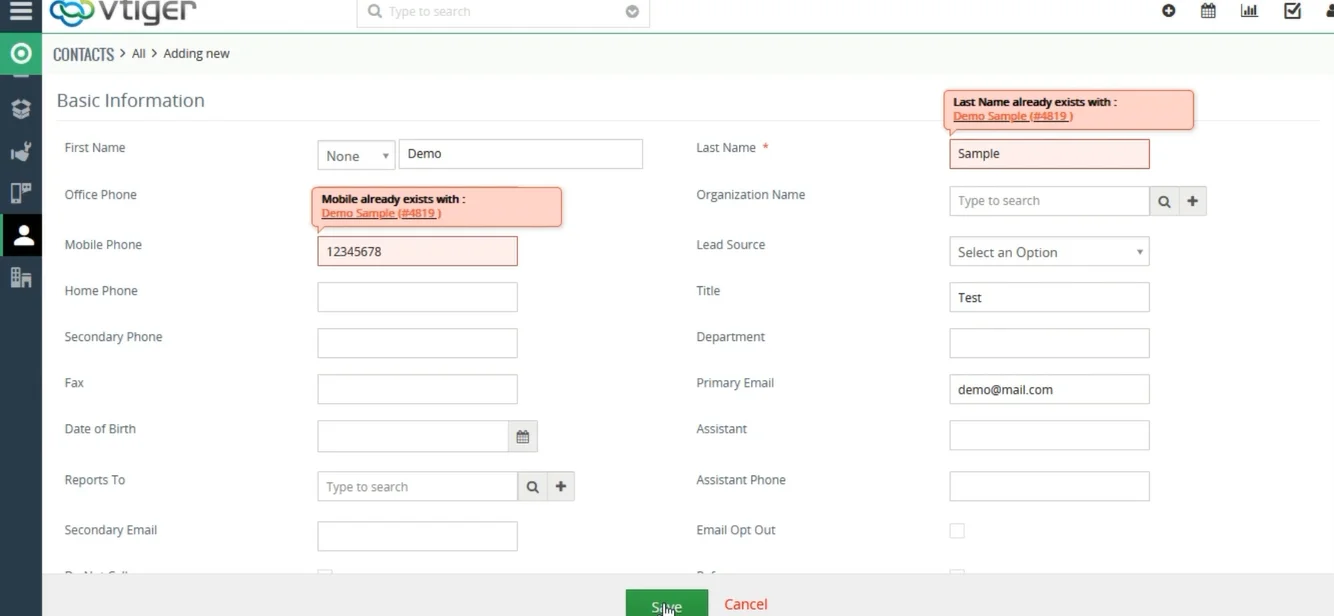Select the Contacts person sidebar icon

coord(21,236)
